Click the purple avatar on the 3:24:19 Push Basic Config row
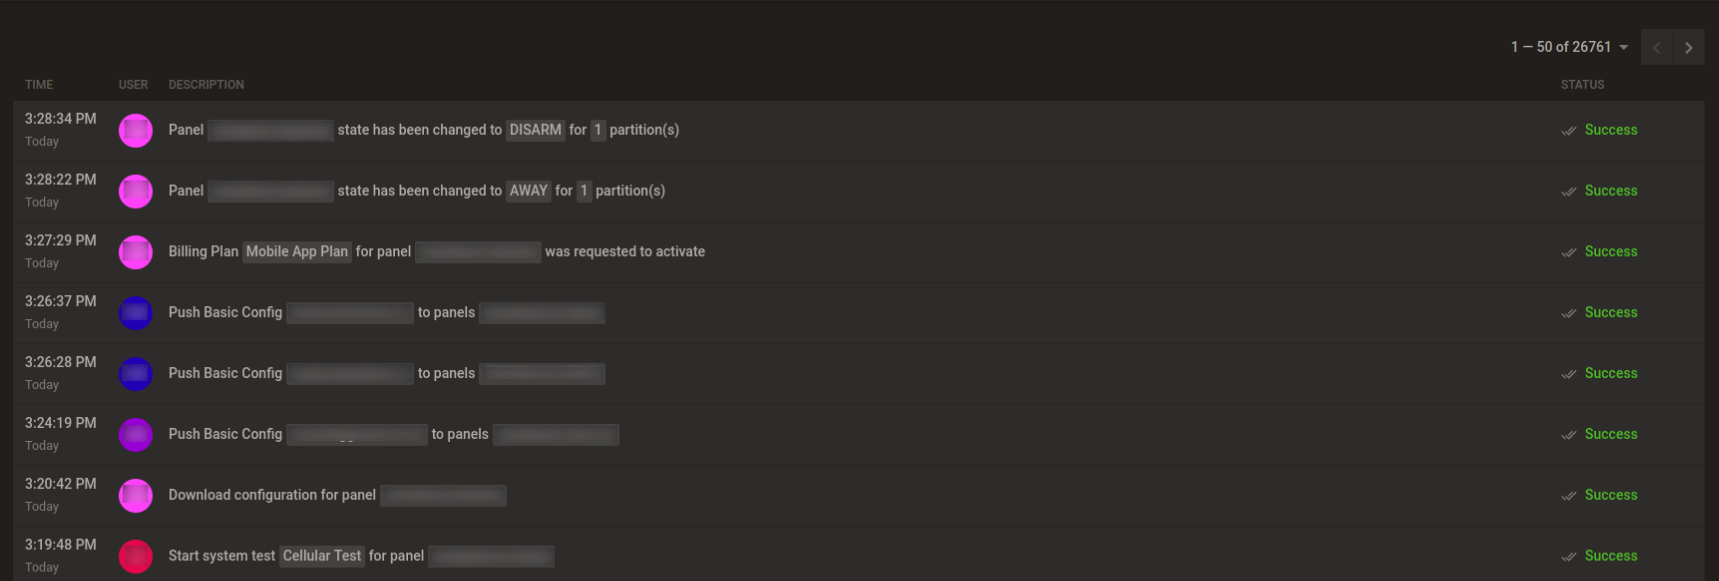Image resolution: width=1719 pixels, height=581 pixels. [x=135, y=434]
